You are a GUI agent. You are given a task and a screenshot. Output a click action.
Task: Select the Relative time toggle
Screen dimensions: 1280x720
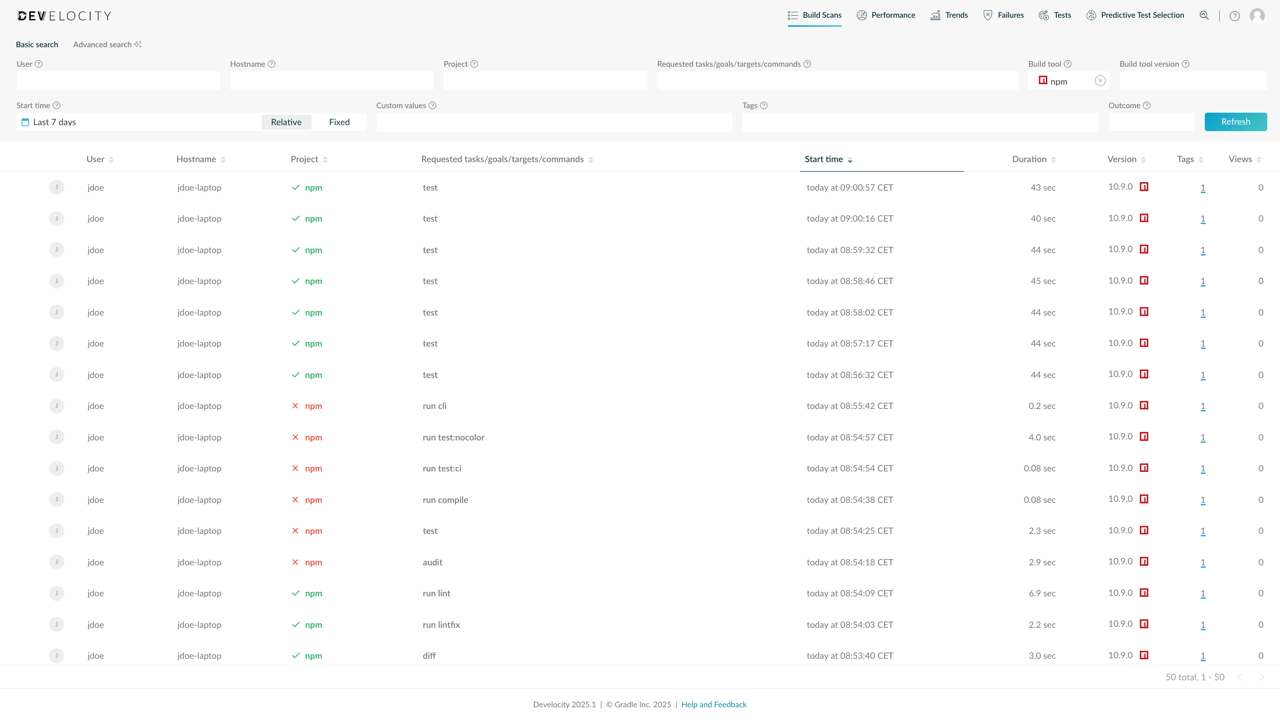(286, 121)
